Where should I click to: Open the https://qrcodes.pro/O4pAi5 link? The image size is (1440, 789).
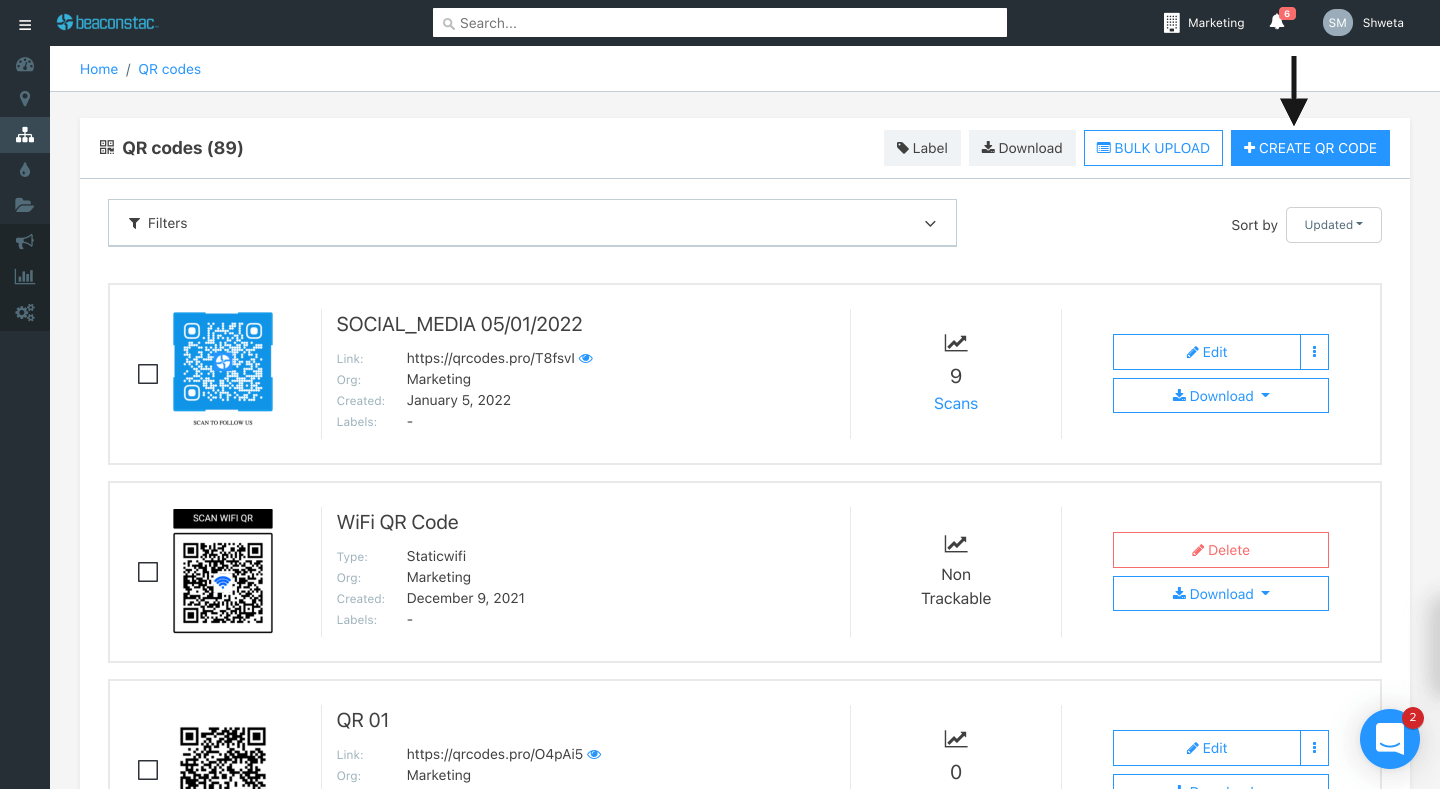click(495, 754)
